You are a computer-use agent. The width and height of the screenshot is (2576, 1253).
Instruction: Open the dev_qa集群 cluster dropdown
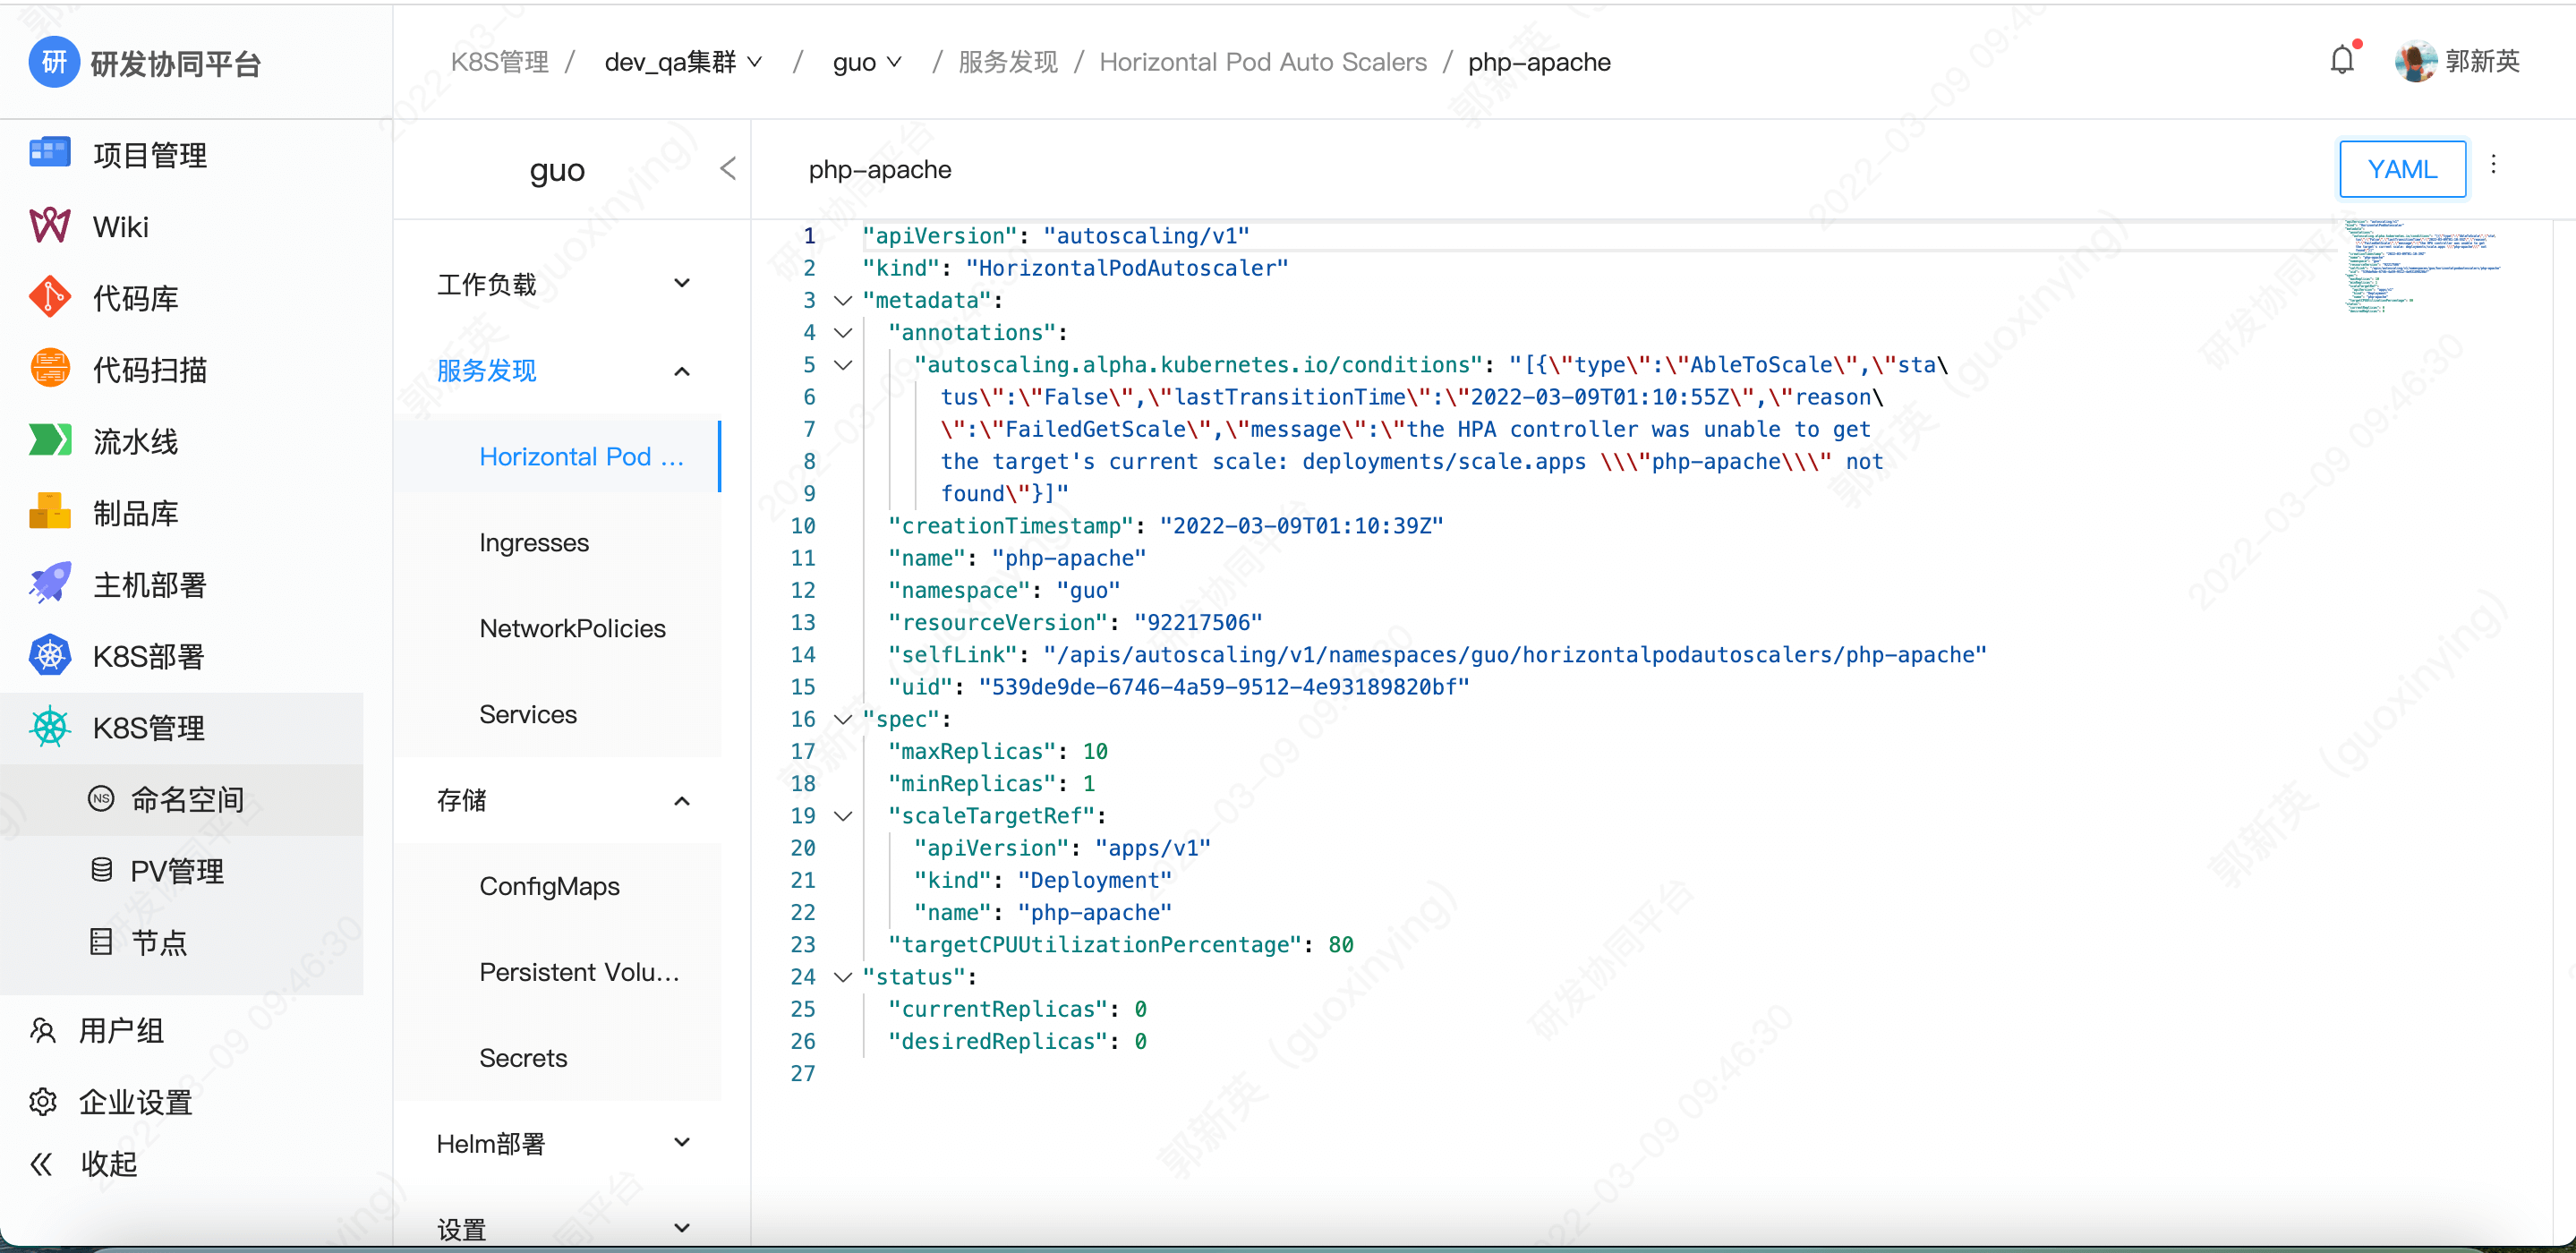pos(683,62)
